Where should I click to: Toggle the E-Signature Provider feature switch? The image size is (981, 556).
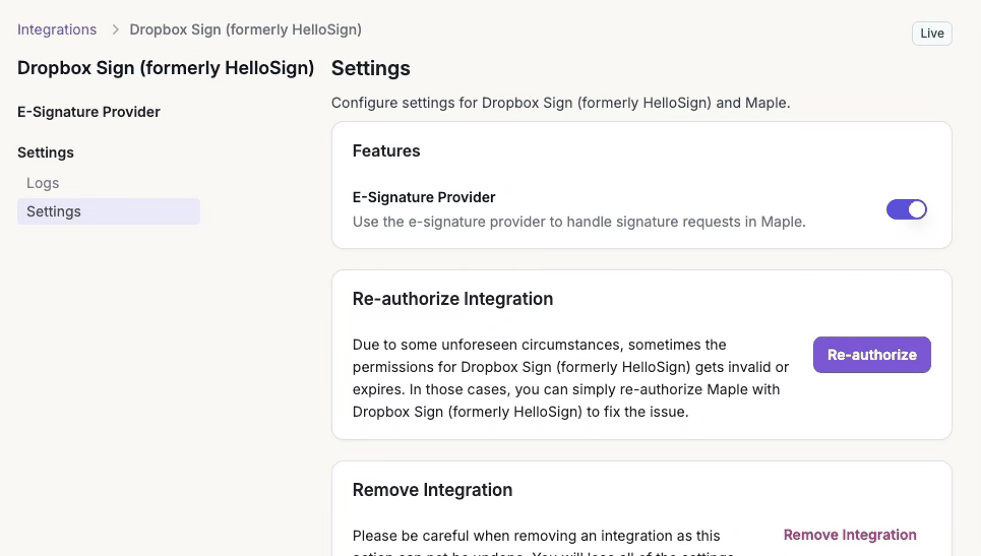click(x=906, y=209)
